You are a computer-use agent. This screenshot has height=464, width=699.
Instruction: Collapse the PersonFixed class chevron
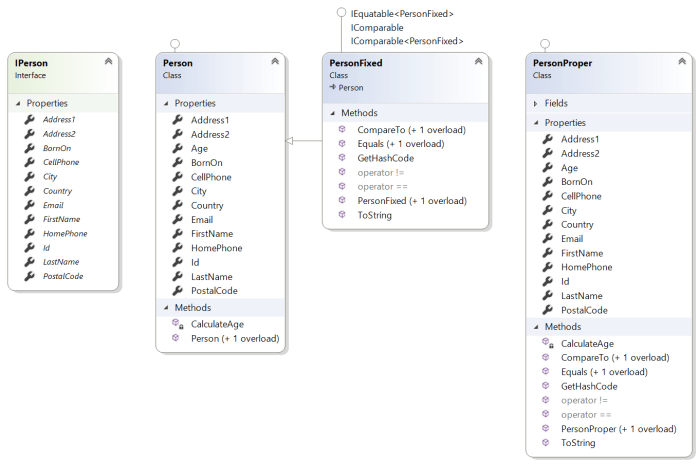coord(478,62)
